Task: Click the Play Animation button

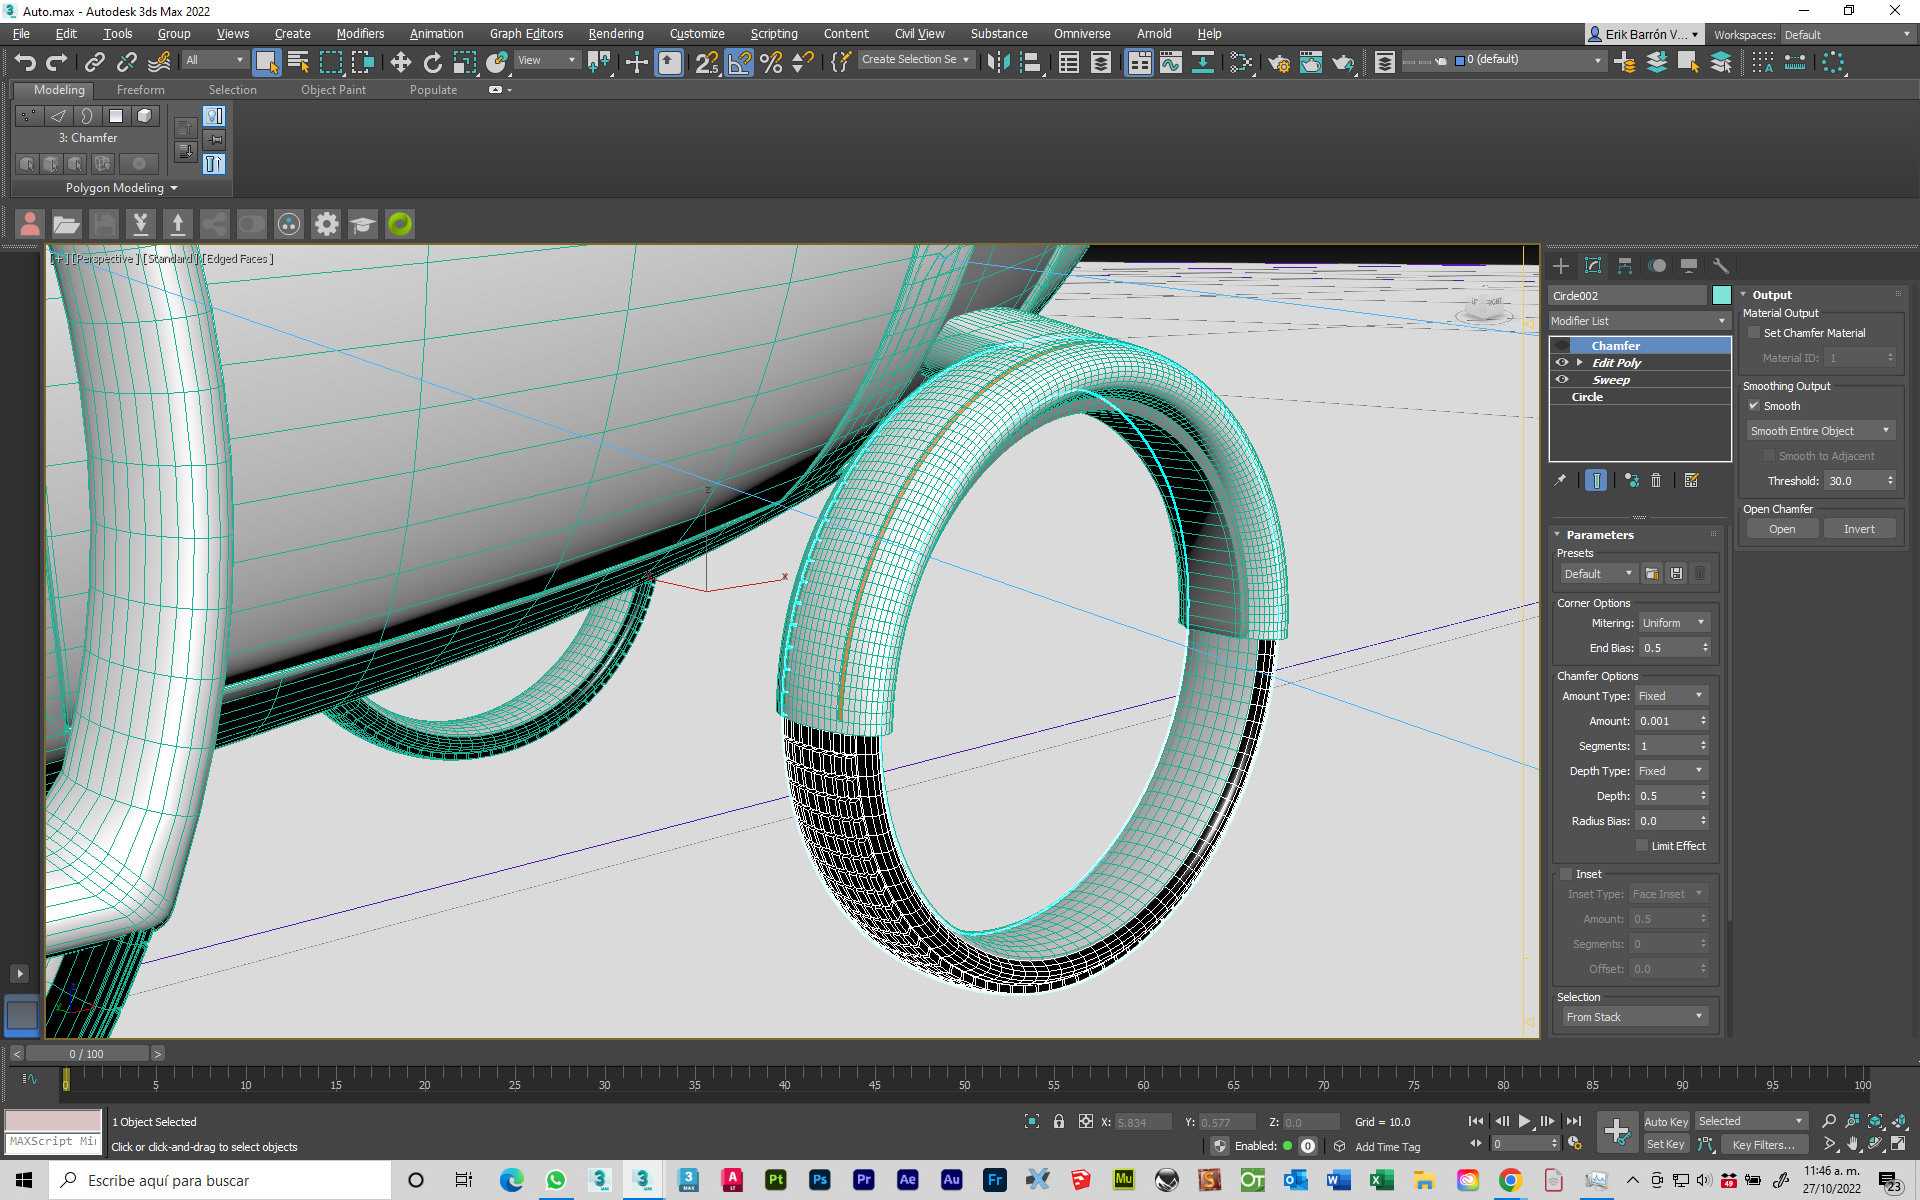Action: point(1524,1121)
